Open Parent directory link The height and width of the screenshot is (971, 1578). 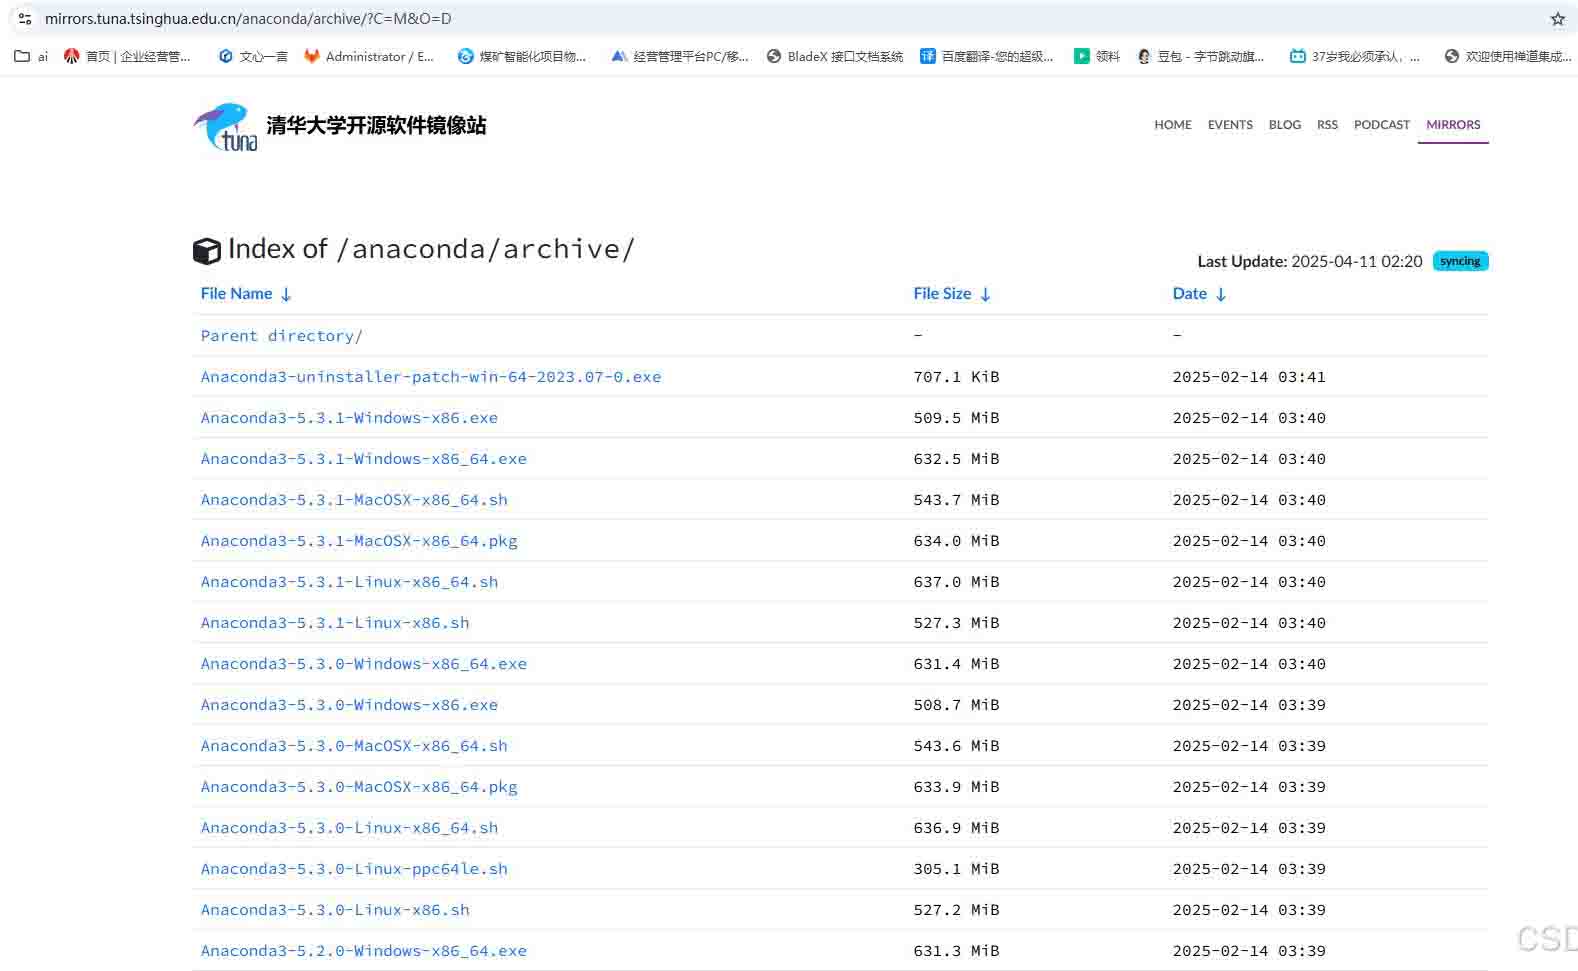[282, 336]
